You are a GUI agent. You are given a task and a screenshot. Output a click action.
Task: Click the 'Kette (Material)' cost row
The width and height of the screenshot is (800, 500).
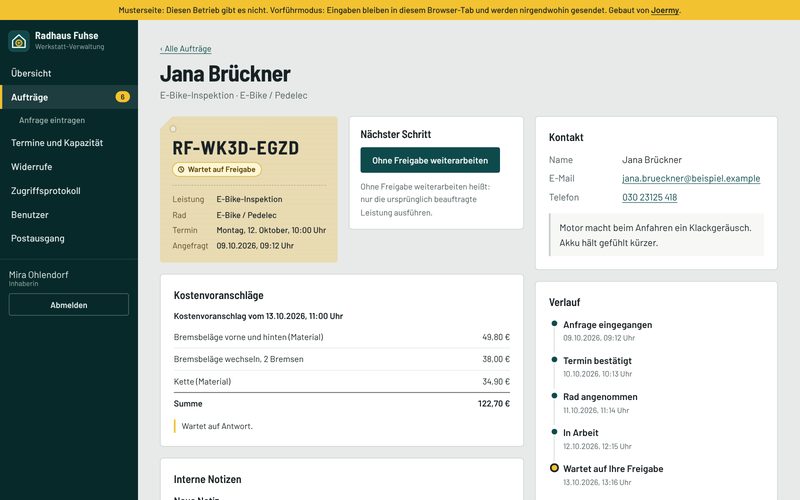pos(342,382)
